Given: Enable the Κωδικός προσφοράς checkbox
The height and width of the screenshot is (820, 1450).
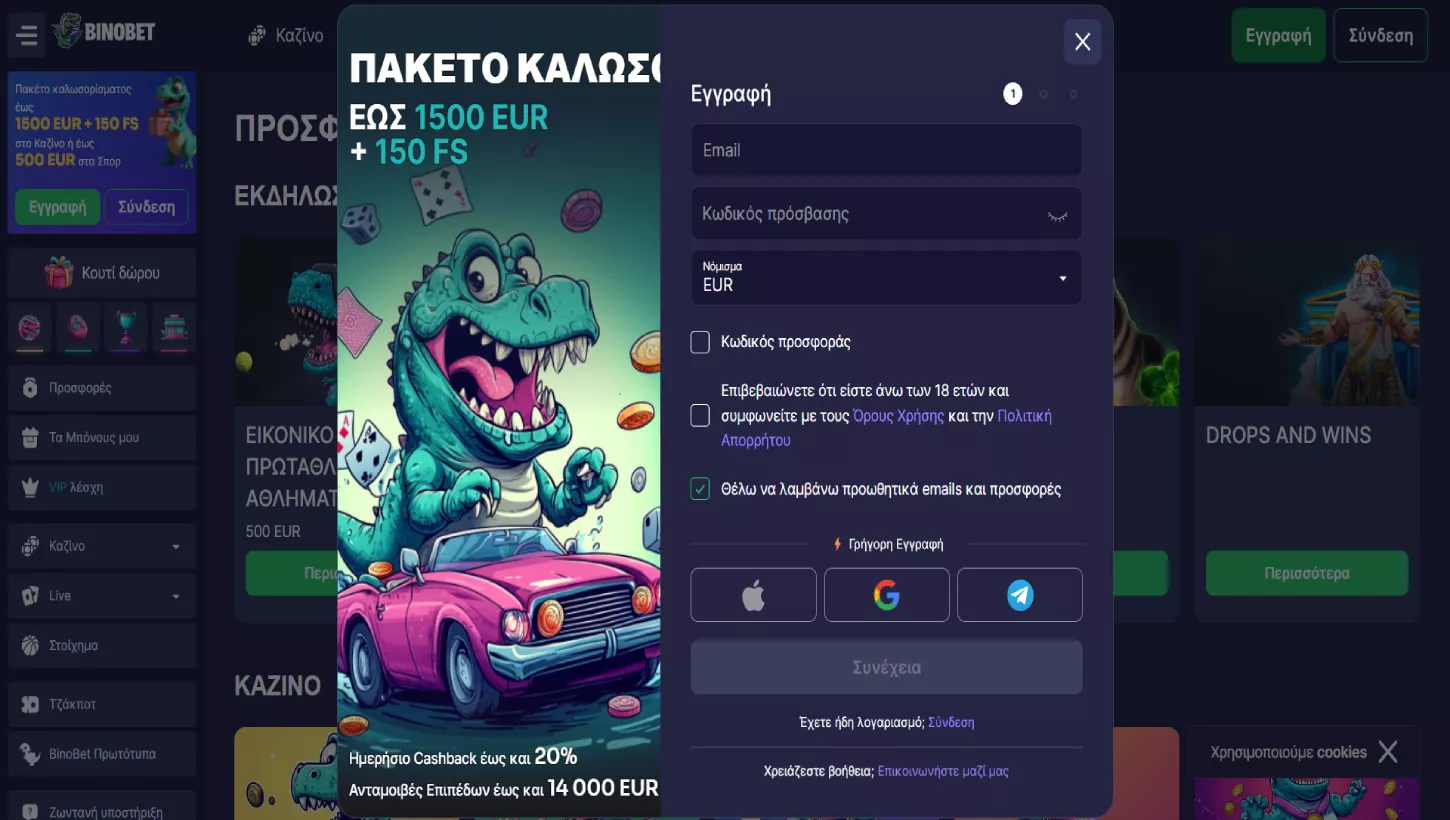Looking at the screenshot, I should coord(700,342).
